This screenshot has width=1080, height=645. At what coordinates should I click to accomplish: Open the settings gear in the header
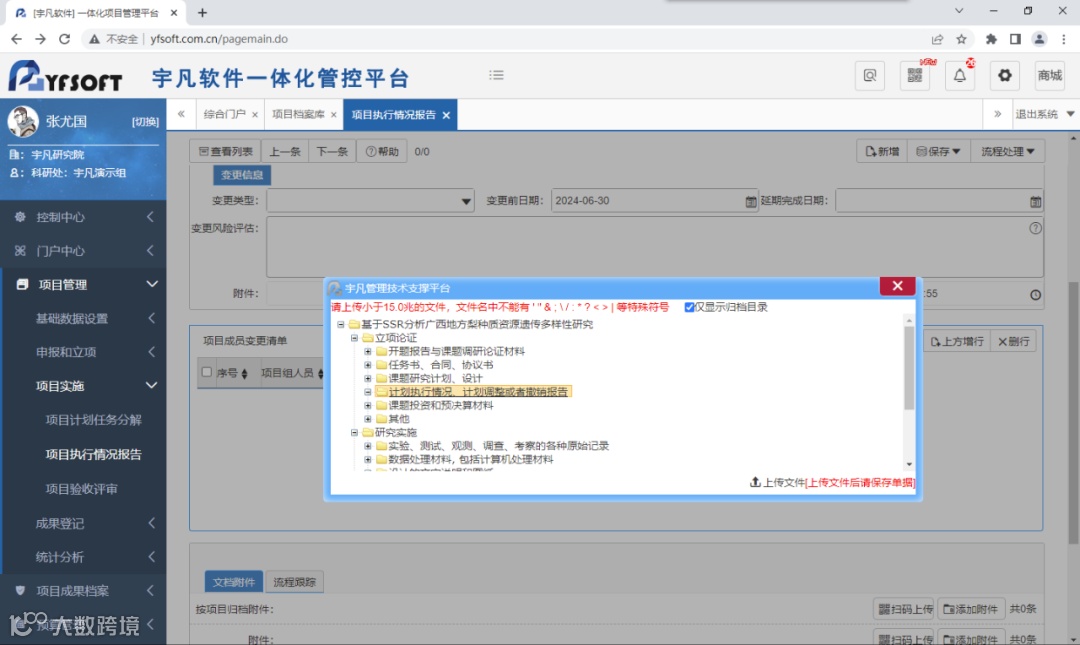pyautogui.click(x=1005, y=76)
